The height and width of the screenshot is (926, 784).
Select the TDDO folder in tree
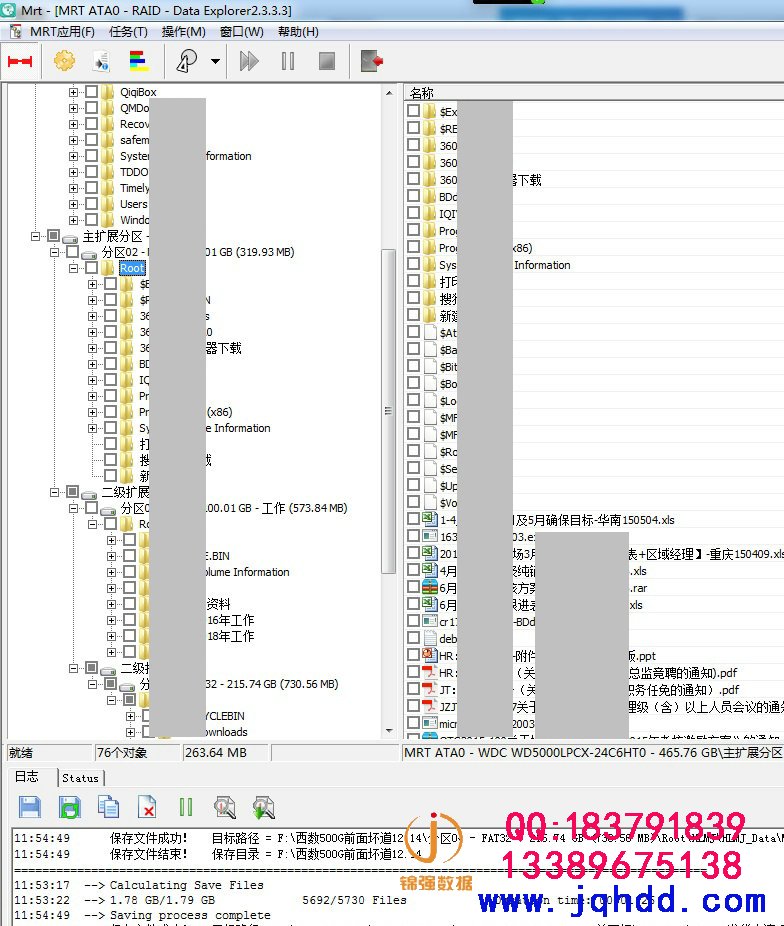[x=134, y=172]
